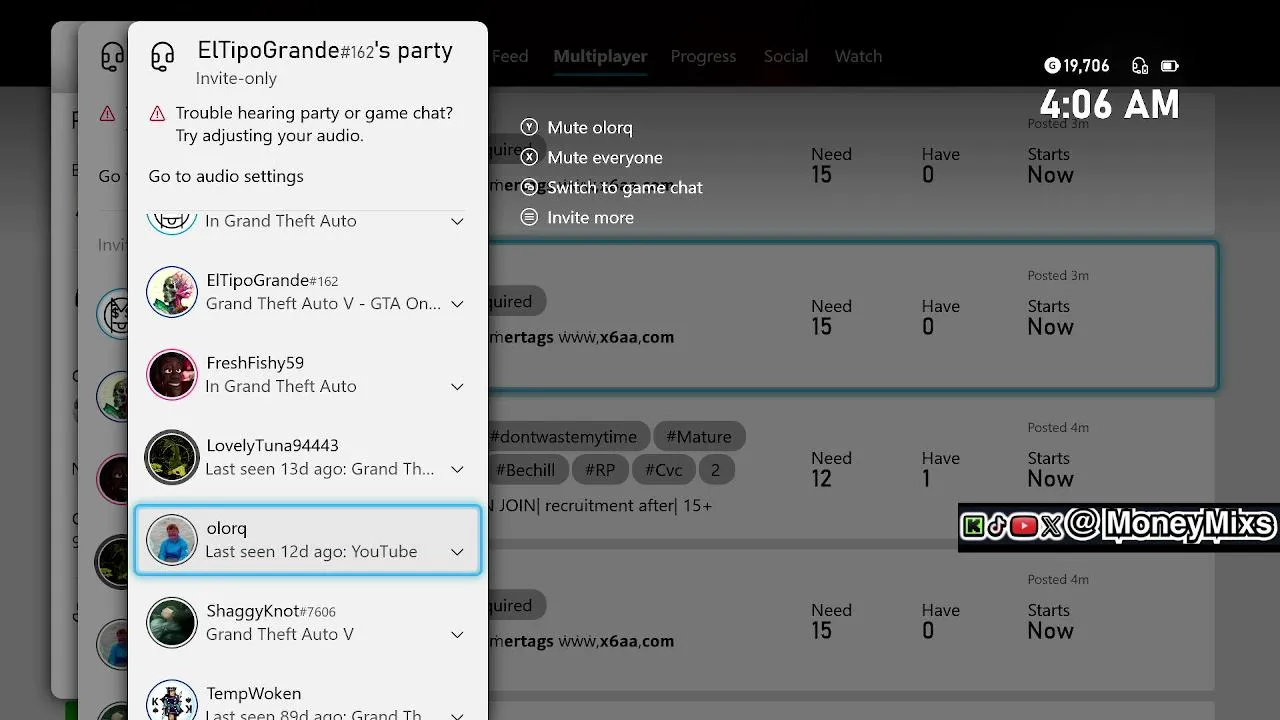Click the headset status icon near the battery
This screenshot has width=1280, height=720.
pos(1140,66)
